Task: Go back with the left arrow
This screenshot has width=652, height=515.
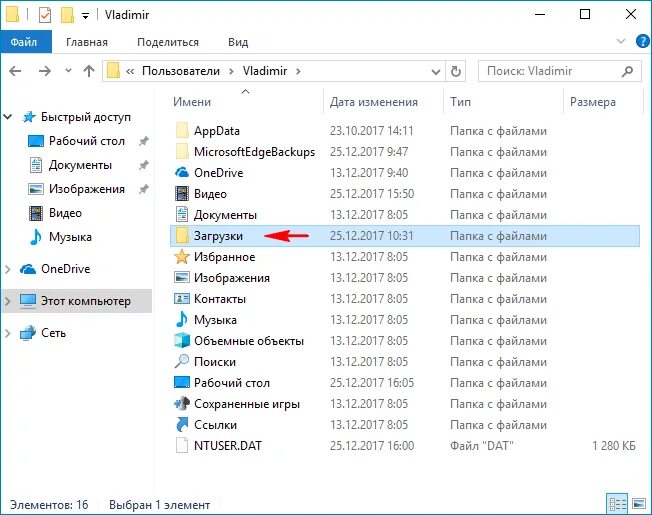Action: tap(15, 71)
